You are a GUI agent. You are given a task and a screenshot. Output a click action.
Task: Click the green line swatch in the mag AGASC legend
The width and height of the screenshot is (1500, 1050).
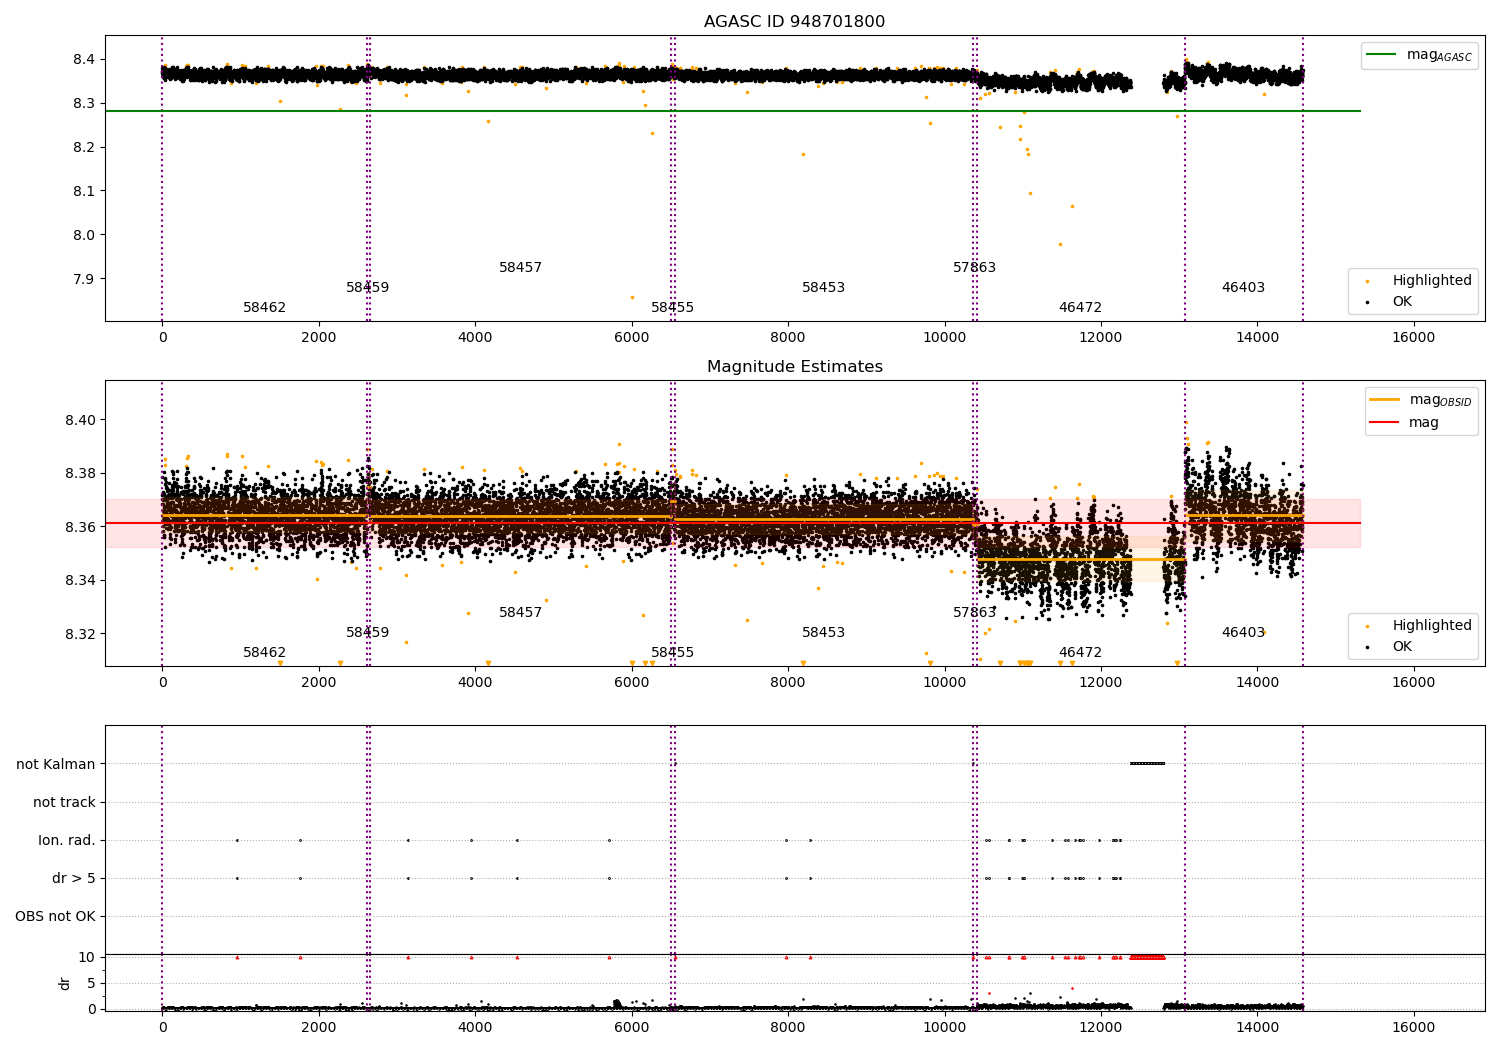click(x=1382, y=55)
